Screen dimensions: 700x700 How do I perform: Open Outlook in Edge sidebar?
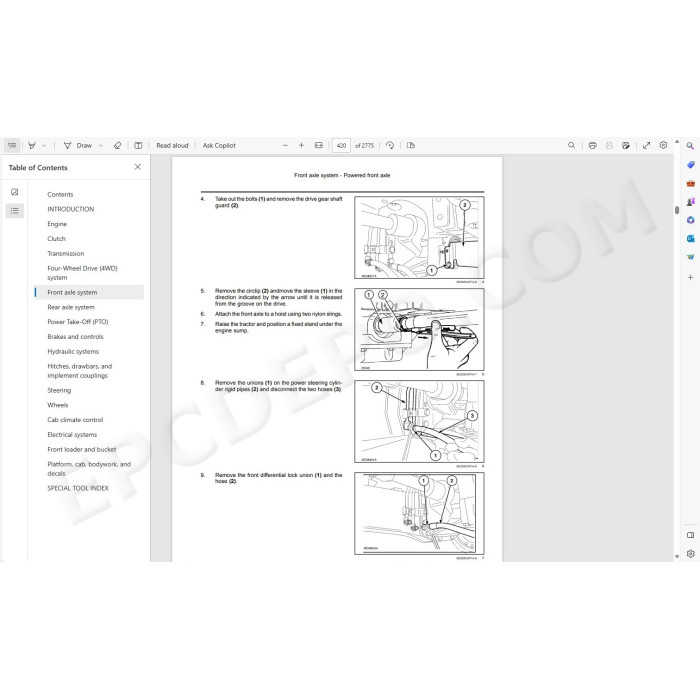690,238
